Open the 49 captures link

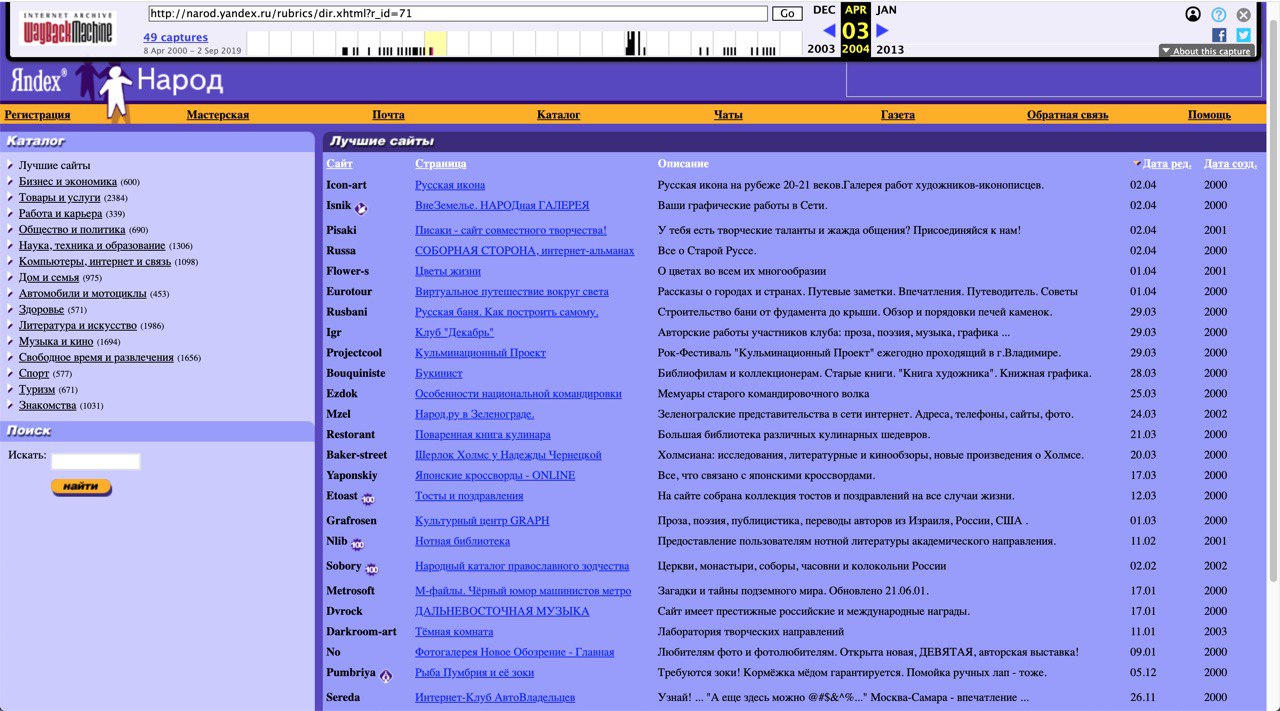[x=176, y=37]
